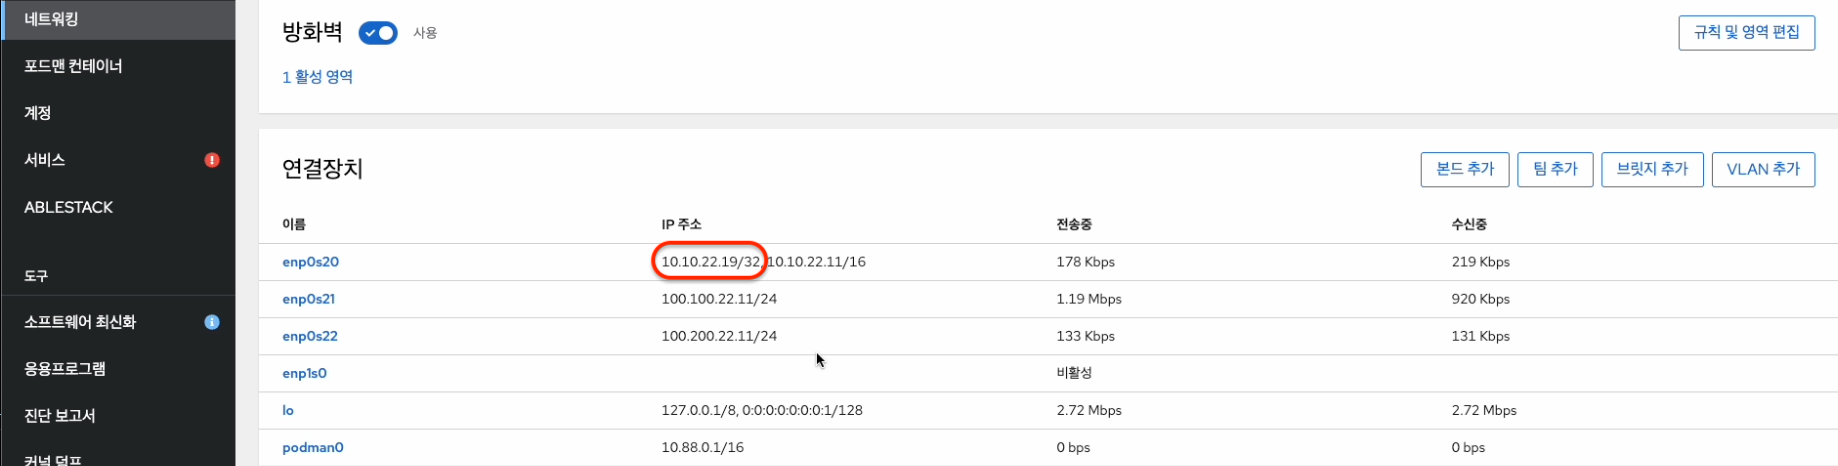Click the 규칙 및 영역 편집 button

[1746, 32]
